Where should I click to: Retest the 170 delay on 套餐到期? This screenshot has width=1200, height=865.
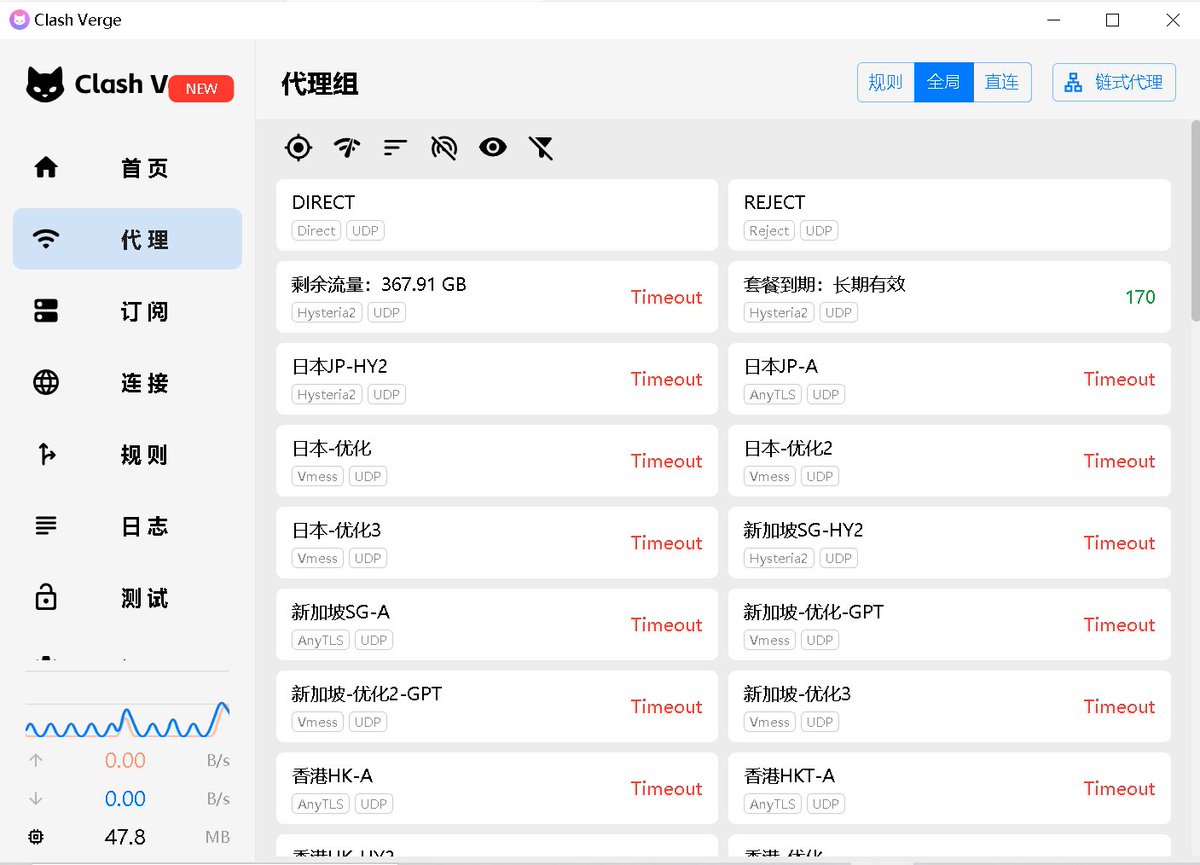coord(1140,297)
